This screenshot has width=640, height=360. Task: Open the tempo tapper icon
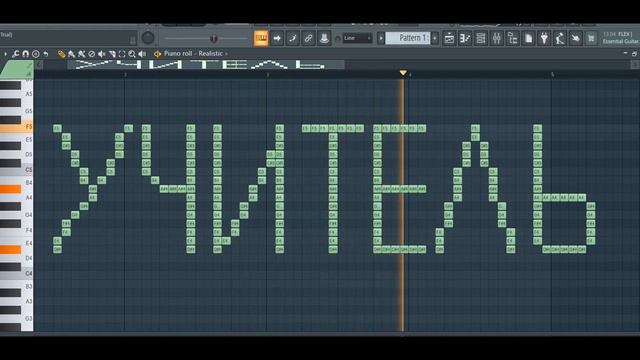click(x=560, y=38)
